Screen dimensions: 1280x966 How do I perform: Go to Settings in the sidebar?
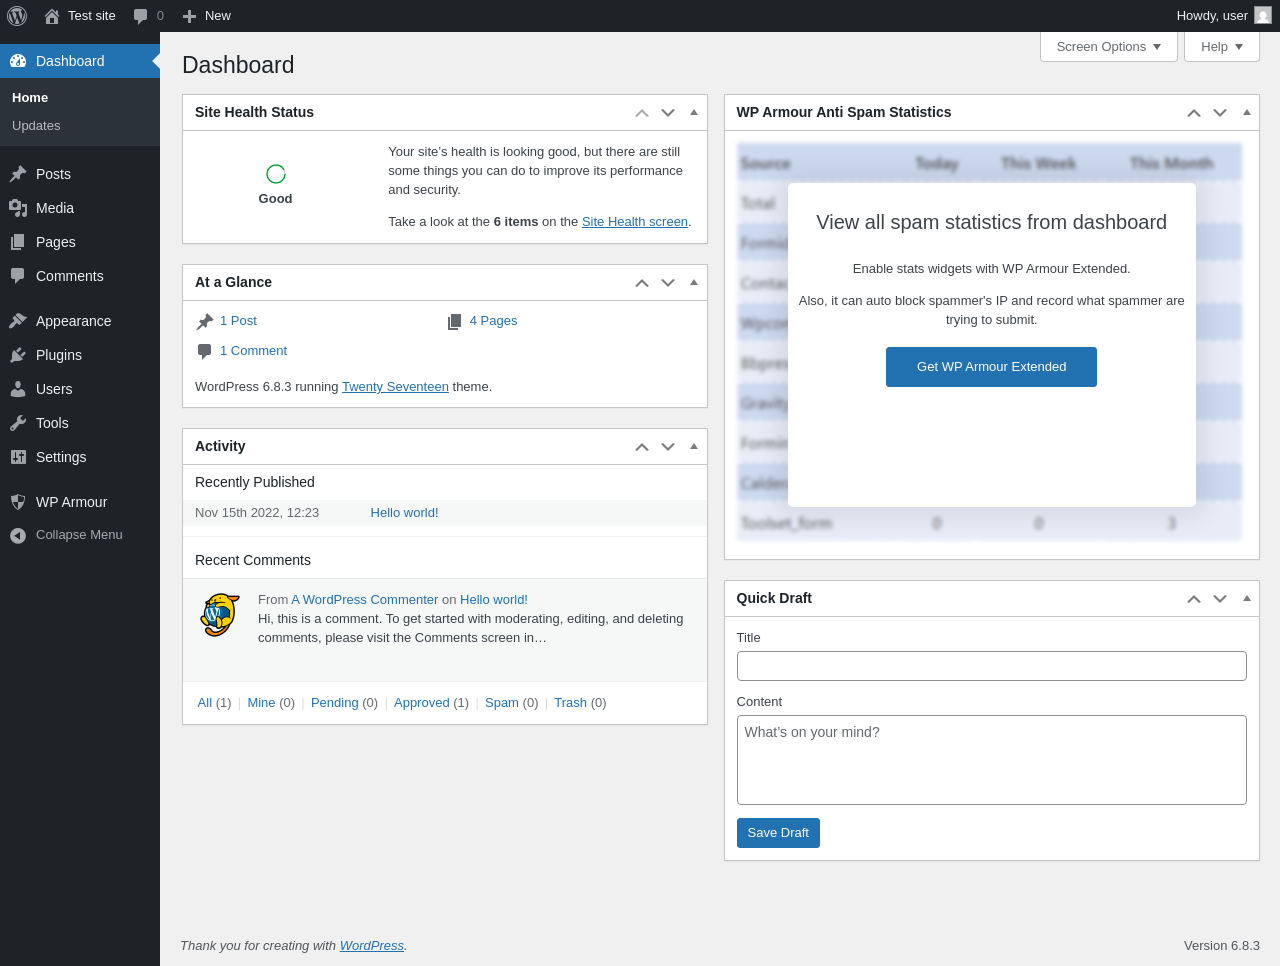pos(61,457)
